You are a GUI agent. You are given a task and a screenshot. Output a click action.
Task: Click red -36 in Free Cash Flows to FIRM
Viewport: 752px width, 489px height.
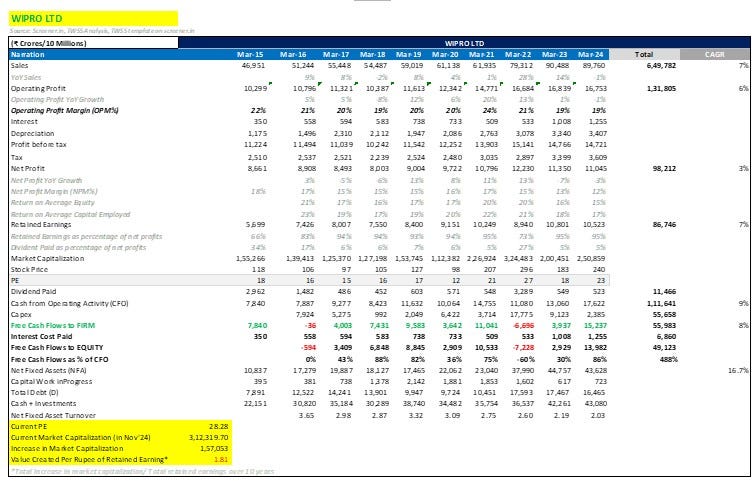pyautogui.click(x=310, y=326)
